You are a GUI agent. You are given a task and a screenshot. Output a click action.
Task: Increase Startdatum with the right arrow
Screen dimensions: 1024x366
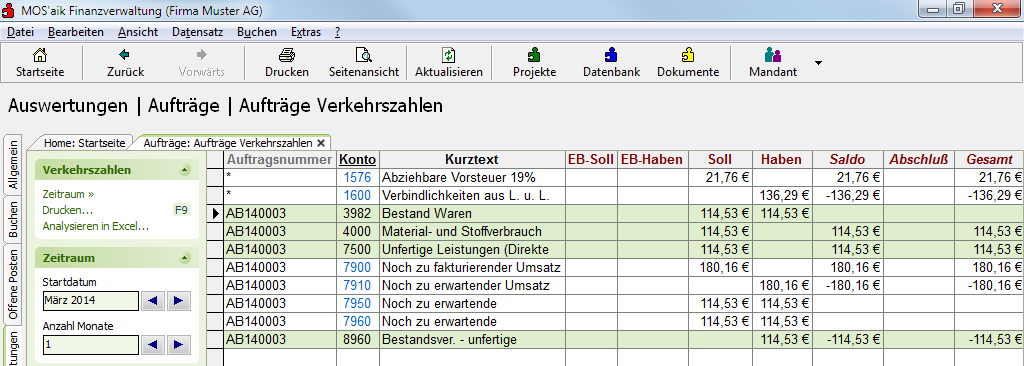178,301
